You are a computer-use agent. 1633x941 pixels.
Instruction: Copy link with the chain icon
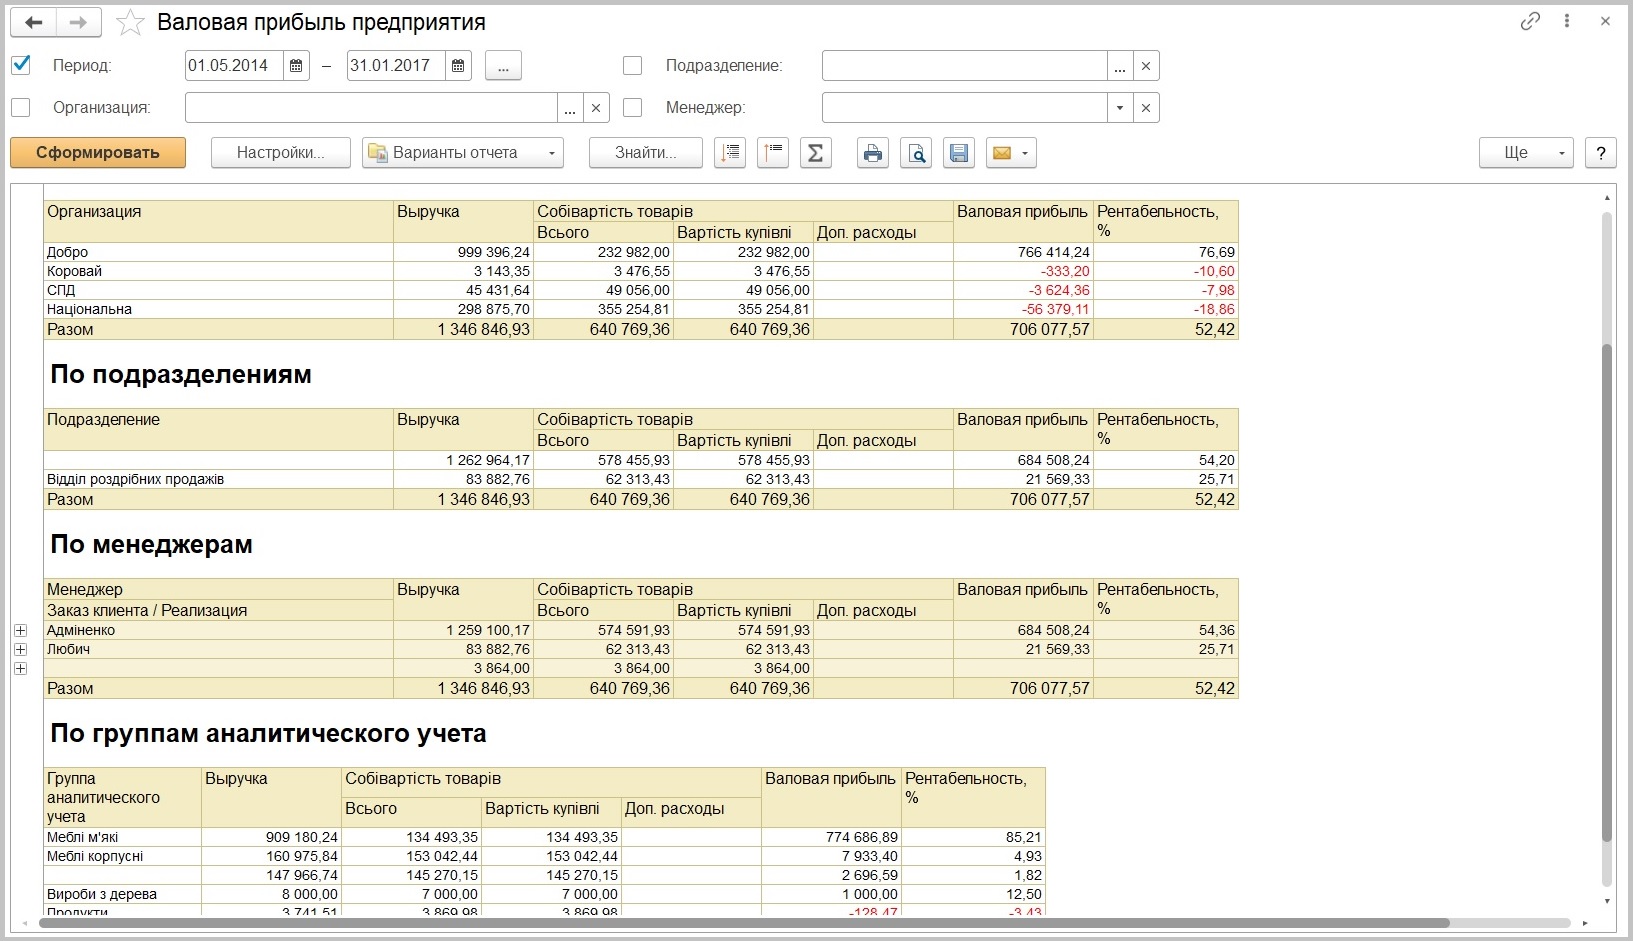pos(1530,21)
